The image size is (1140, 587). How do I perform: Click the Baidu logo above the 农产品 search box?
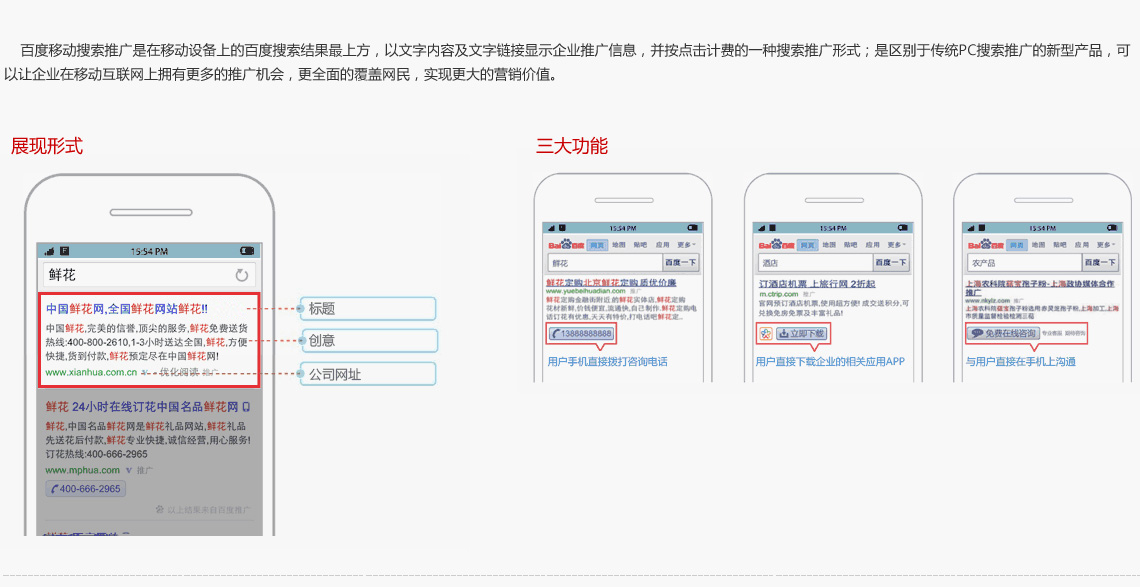tap(984, 245)
